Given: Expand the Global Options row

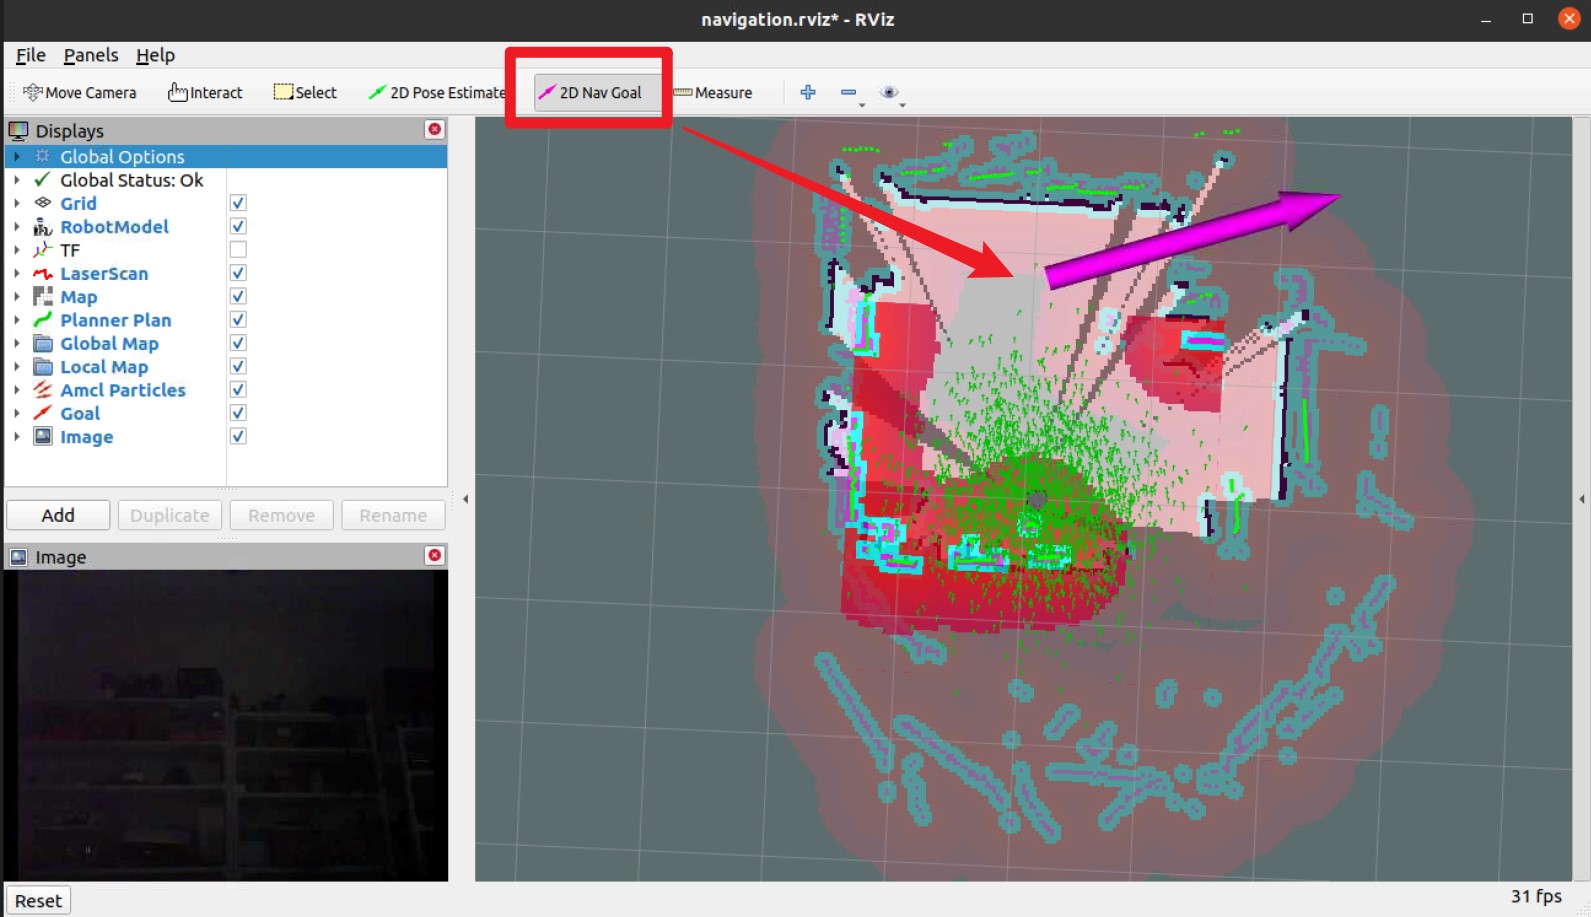Looking at the screenshot, I should click(x=16, y=156).
